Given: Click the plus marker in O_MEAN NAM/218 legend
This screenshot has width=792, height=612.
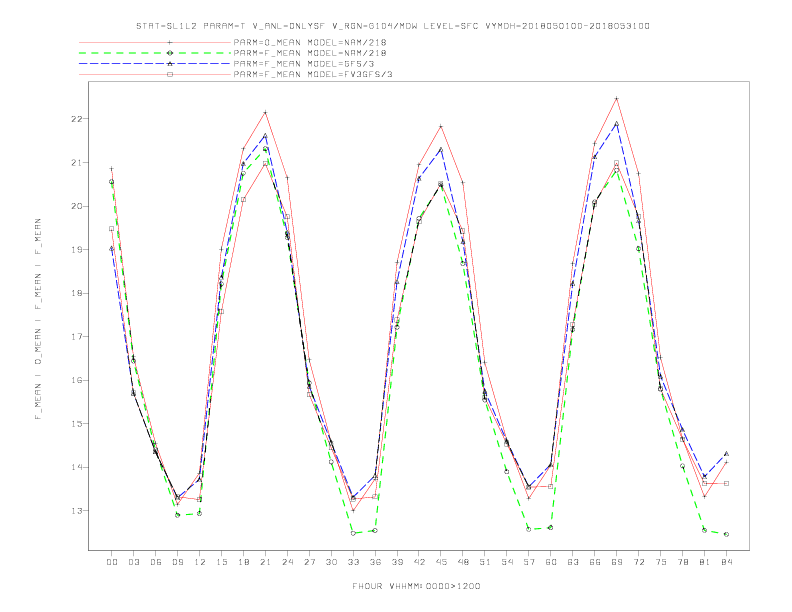Looking at the screenshot, I should pyautogui.click(x=170, y=42).
